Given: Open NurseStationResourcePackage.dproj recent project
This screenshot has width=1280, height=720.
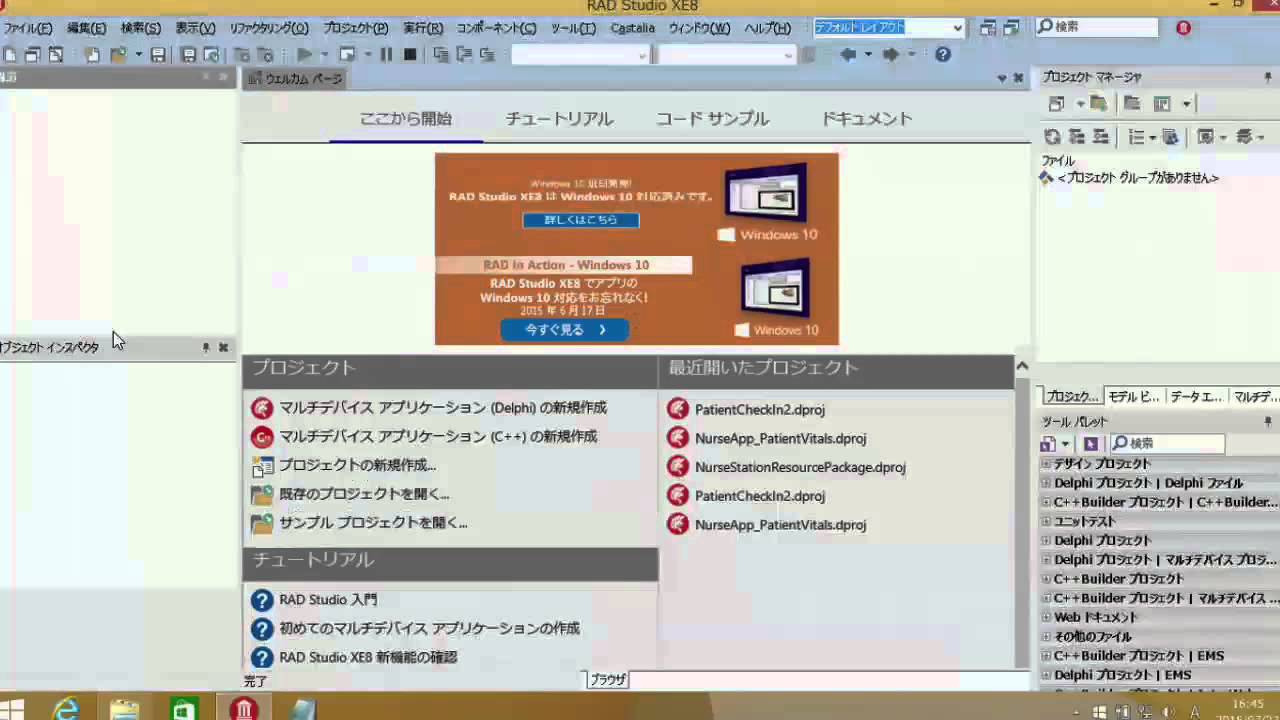Looking at the screenshot, I should (799, 467).
